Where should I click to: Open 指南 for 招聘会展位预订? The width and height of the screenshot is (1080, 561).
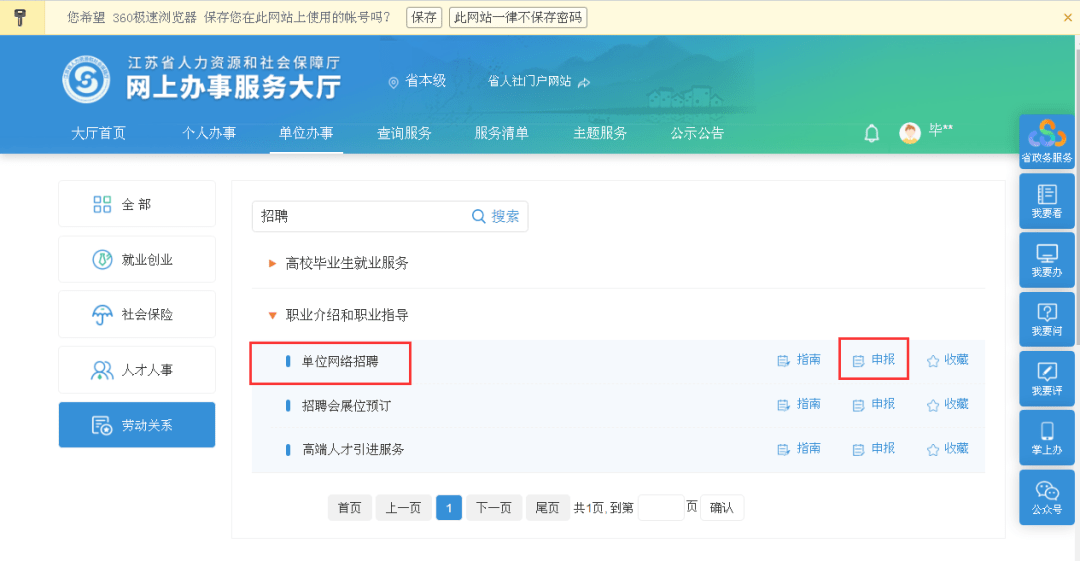pyautogui.click(x=799, y=404)
